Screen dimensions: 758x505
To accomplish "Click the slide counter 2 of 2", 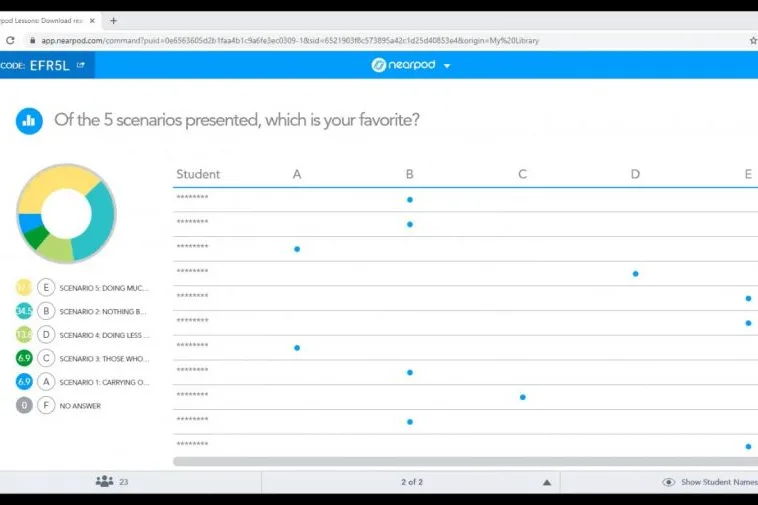I will (412, 482).
